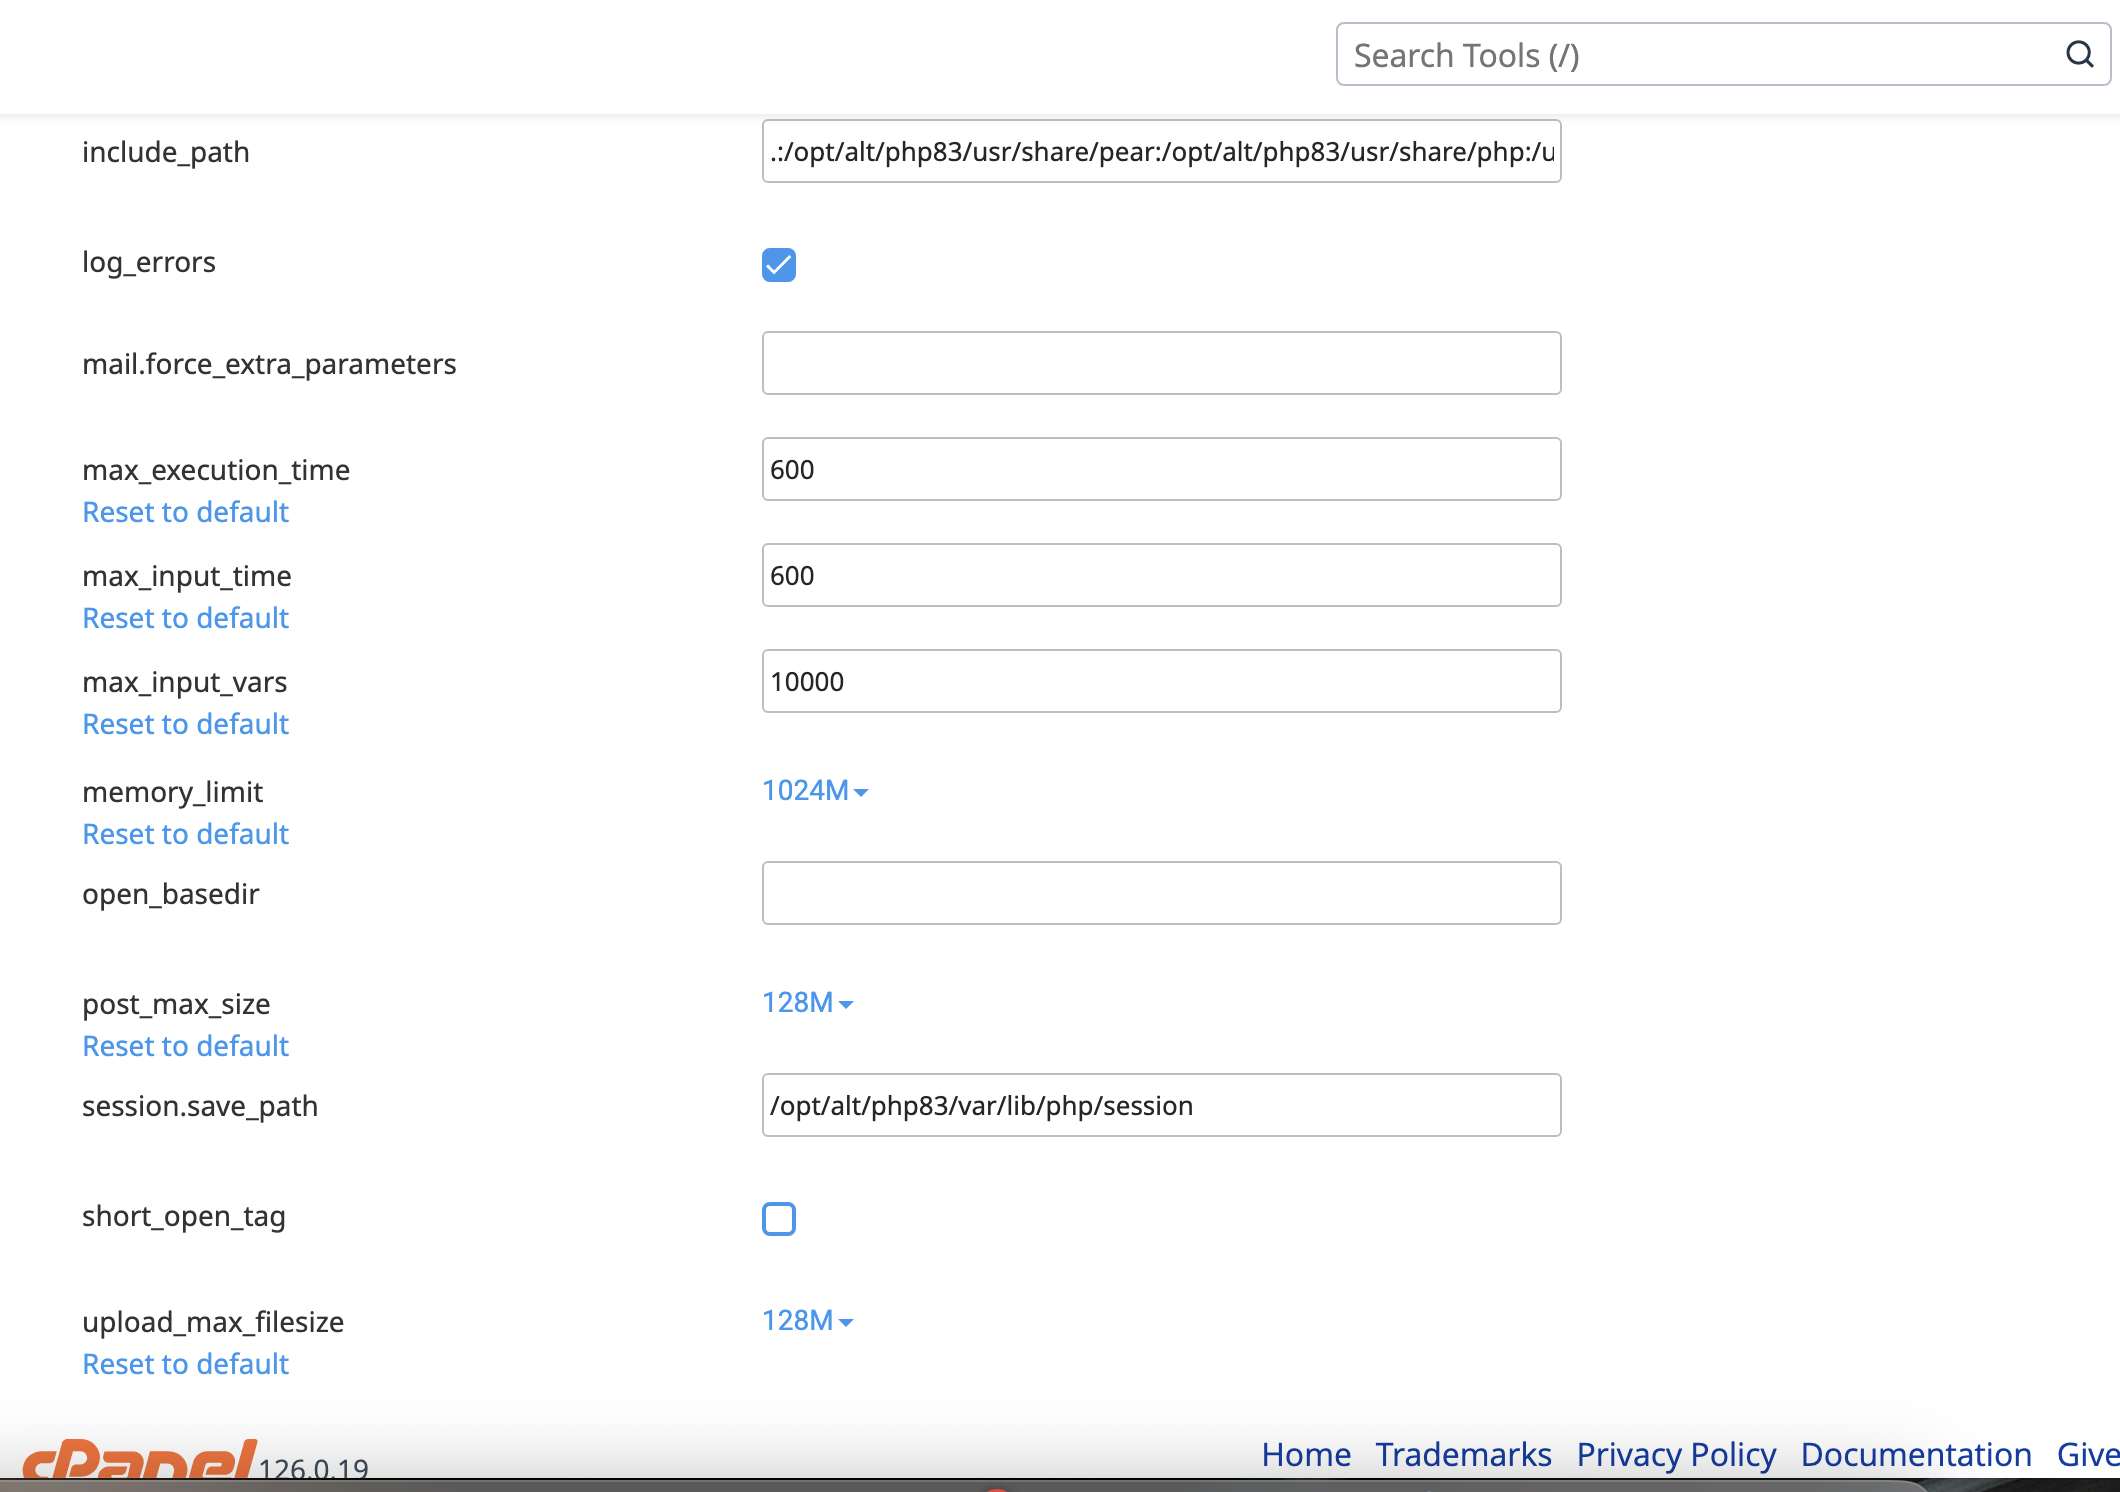Focus the Search Tools field

pos(1700,55)
